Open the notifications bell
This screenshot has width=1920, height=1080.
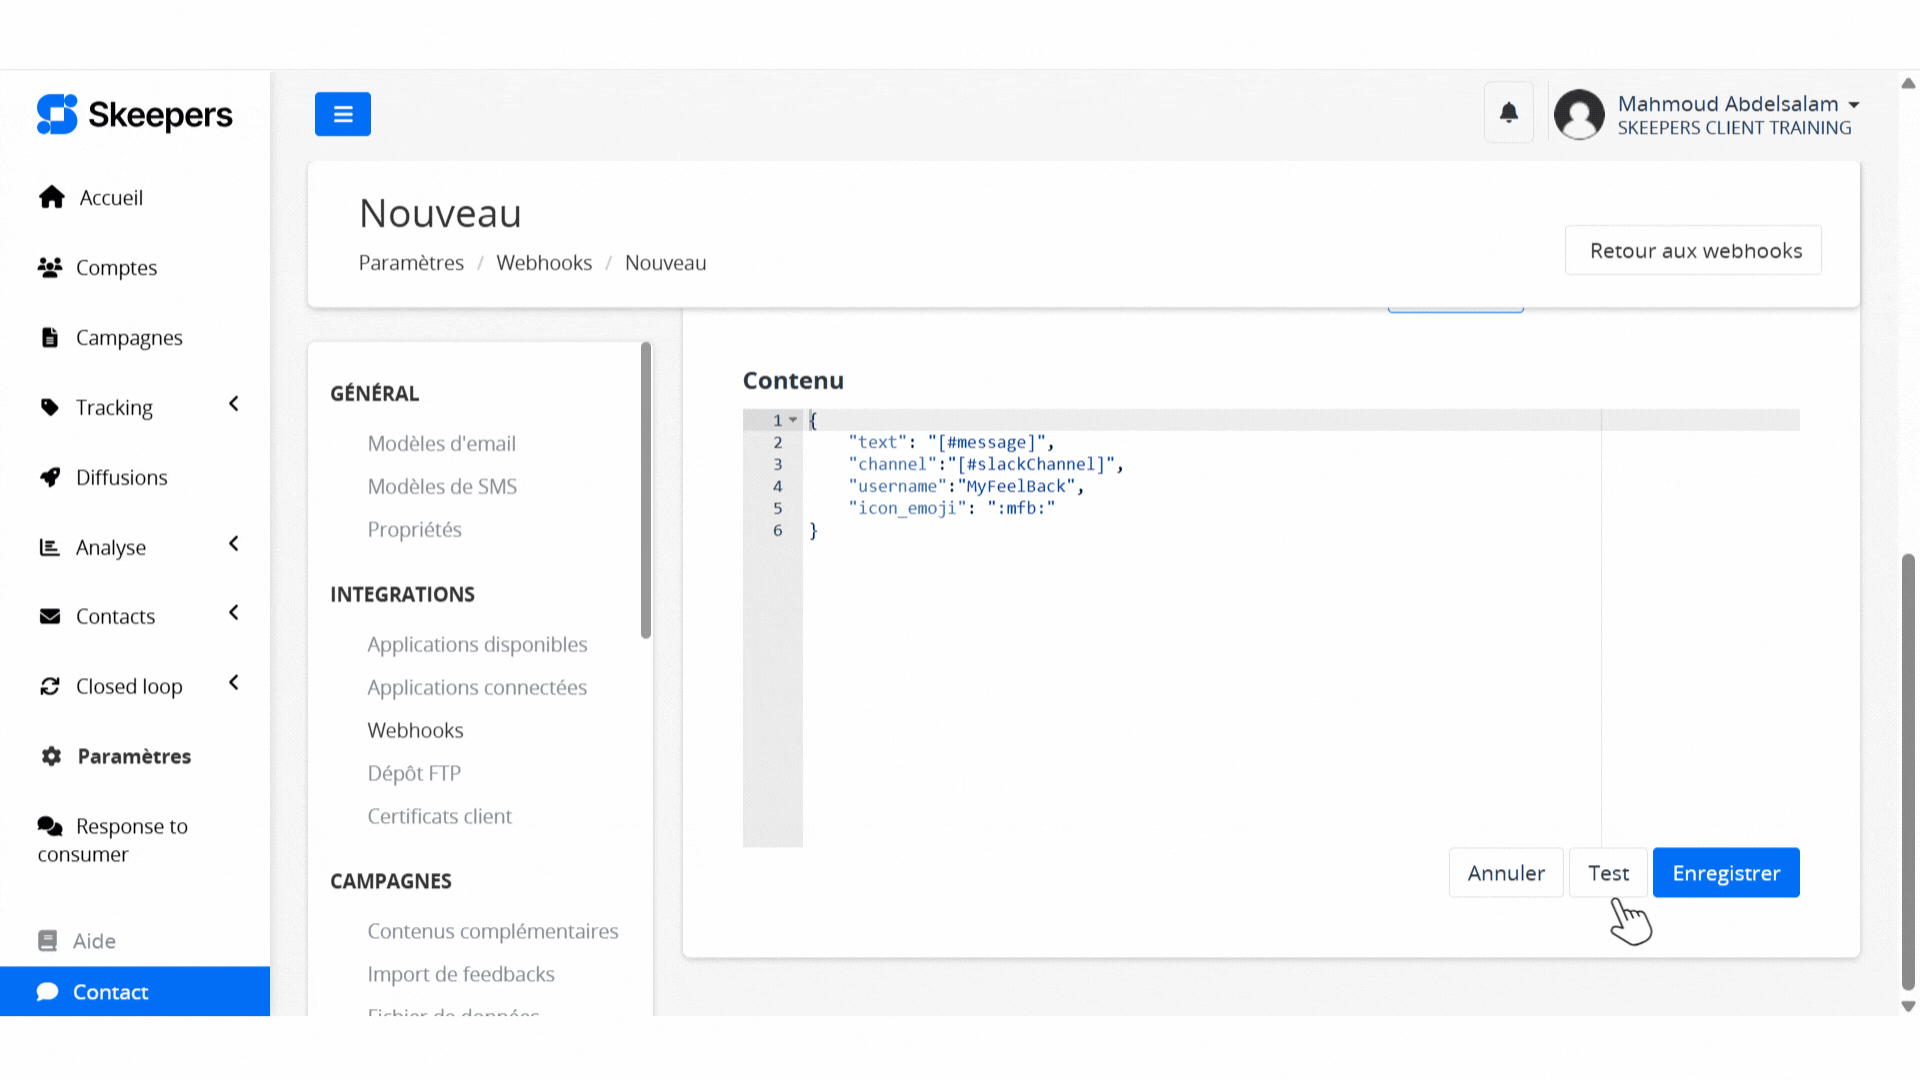point(1509,112)
